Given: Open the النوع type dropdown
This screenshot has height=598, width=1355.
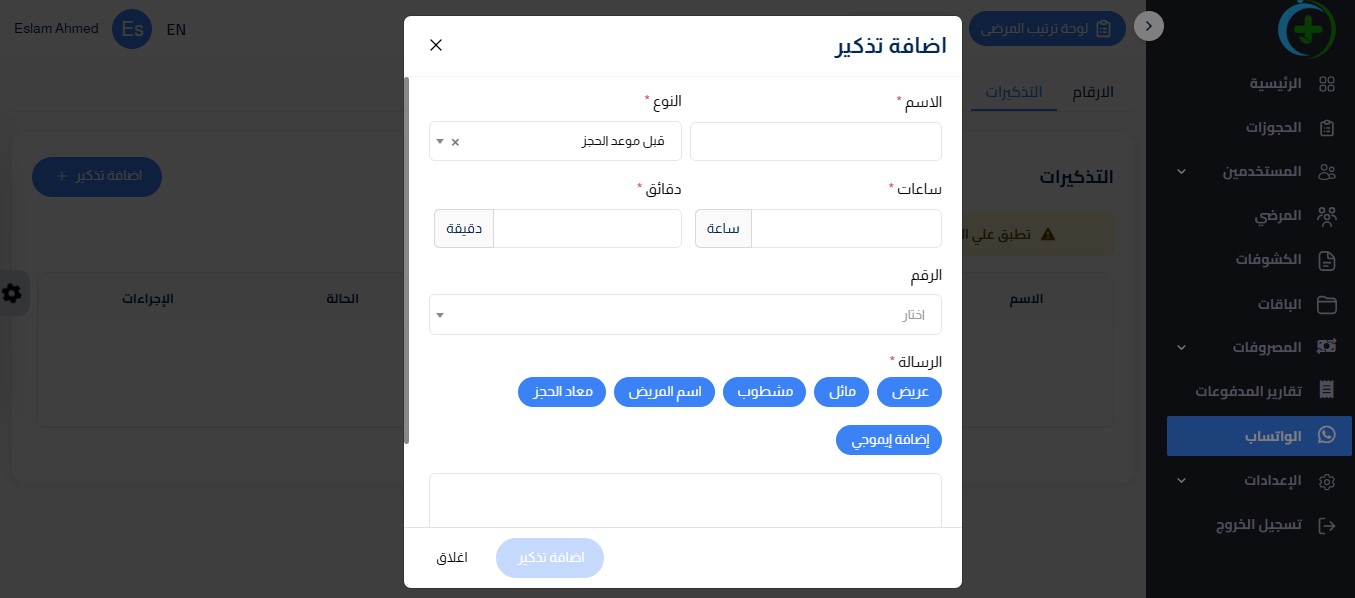Looking at the screenshot, I should [x=555, y=141].
